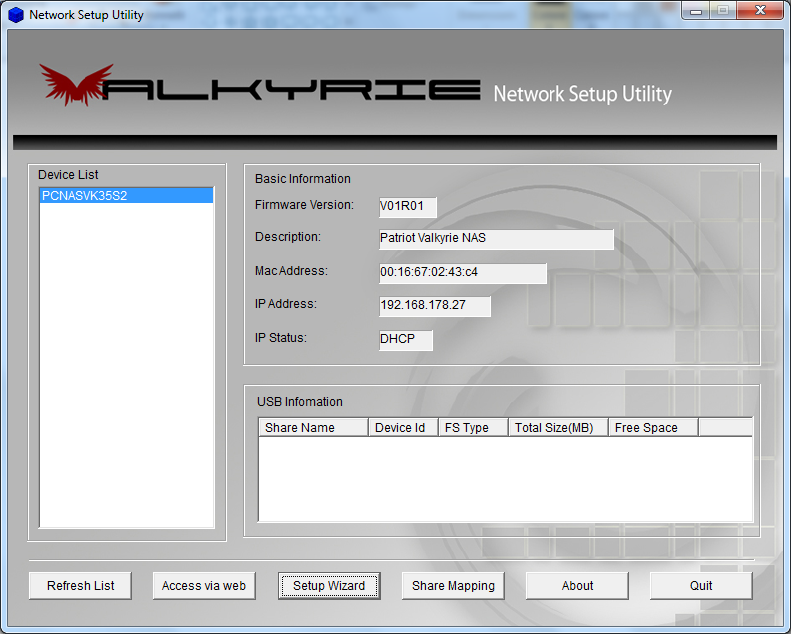
Task: Close the window with the X button
Action: point(761,11)
